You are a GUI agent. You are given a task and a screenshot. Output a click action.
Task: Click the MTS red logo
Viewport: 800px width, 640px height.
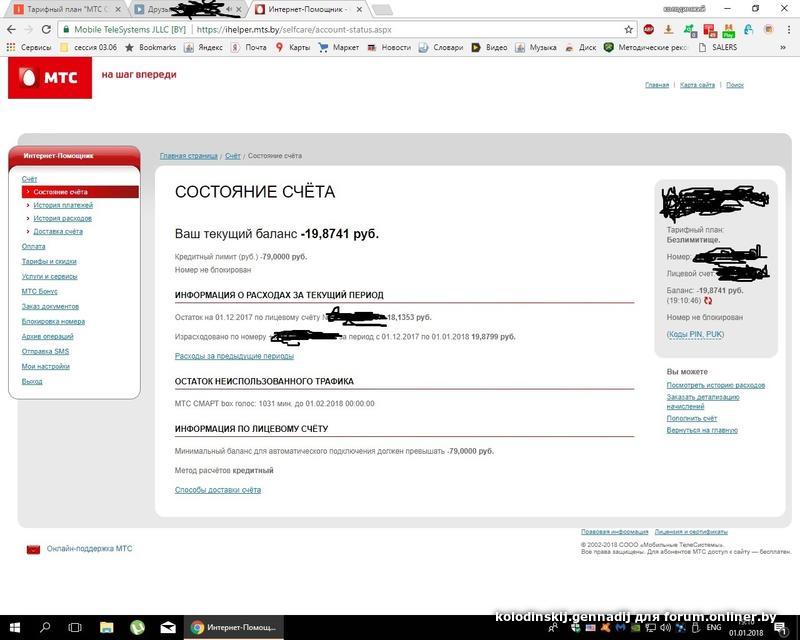[50, 78]
